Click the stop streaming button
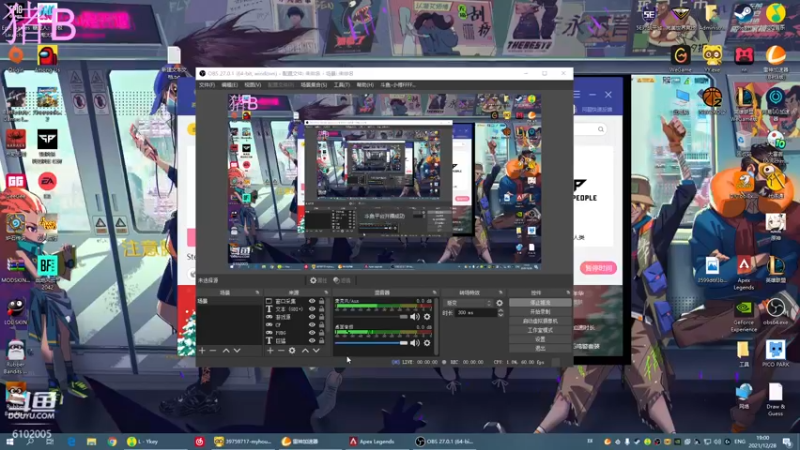This screenshot has width=800, height=450. (540, 303)
